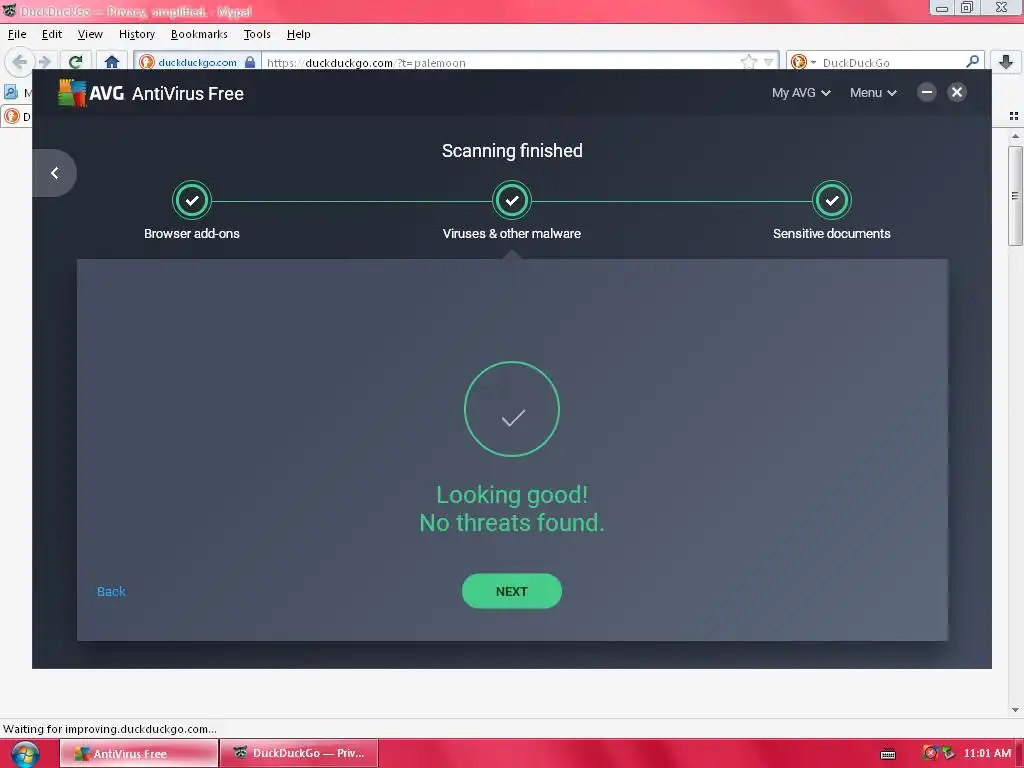Maximize/restore the browser window
Screen dimensions: 1024x768
pyautogui.click(x=967, y=7)
